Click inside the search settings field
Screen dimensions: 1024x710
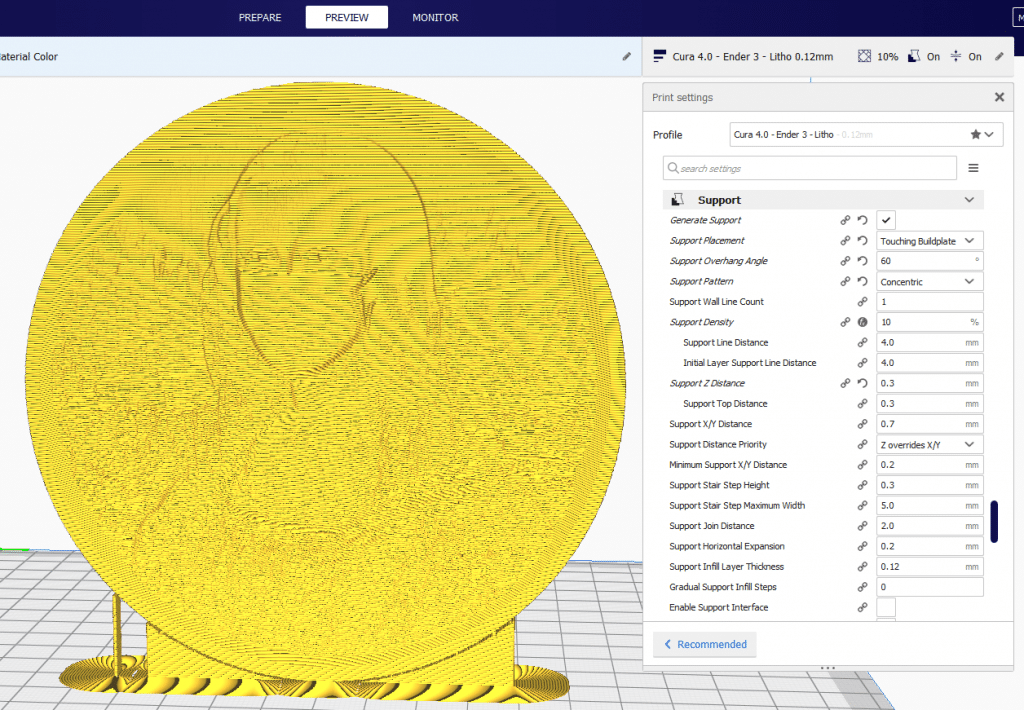(808, 167)
